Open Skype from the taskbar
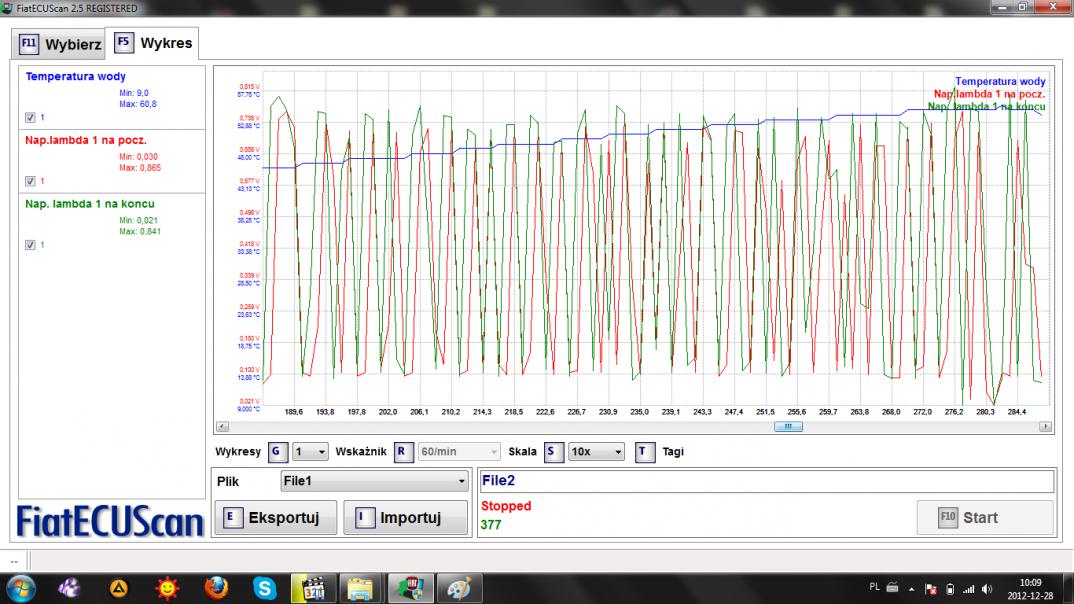Viewport: 1074px width, 604px height. (264, 588)
